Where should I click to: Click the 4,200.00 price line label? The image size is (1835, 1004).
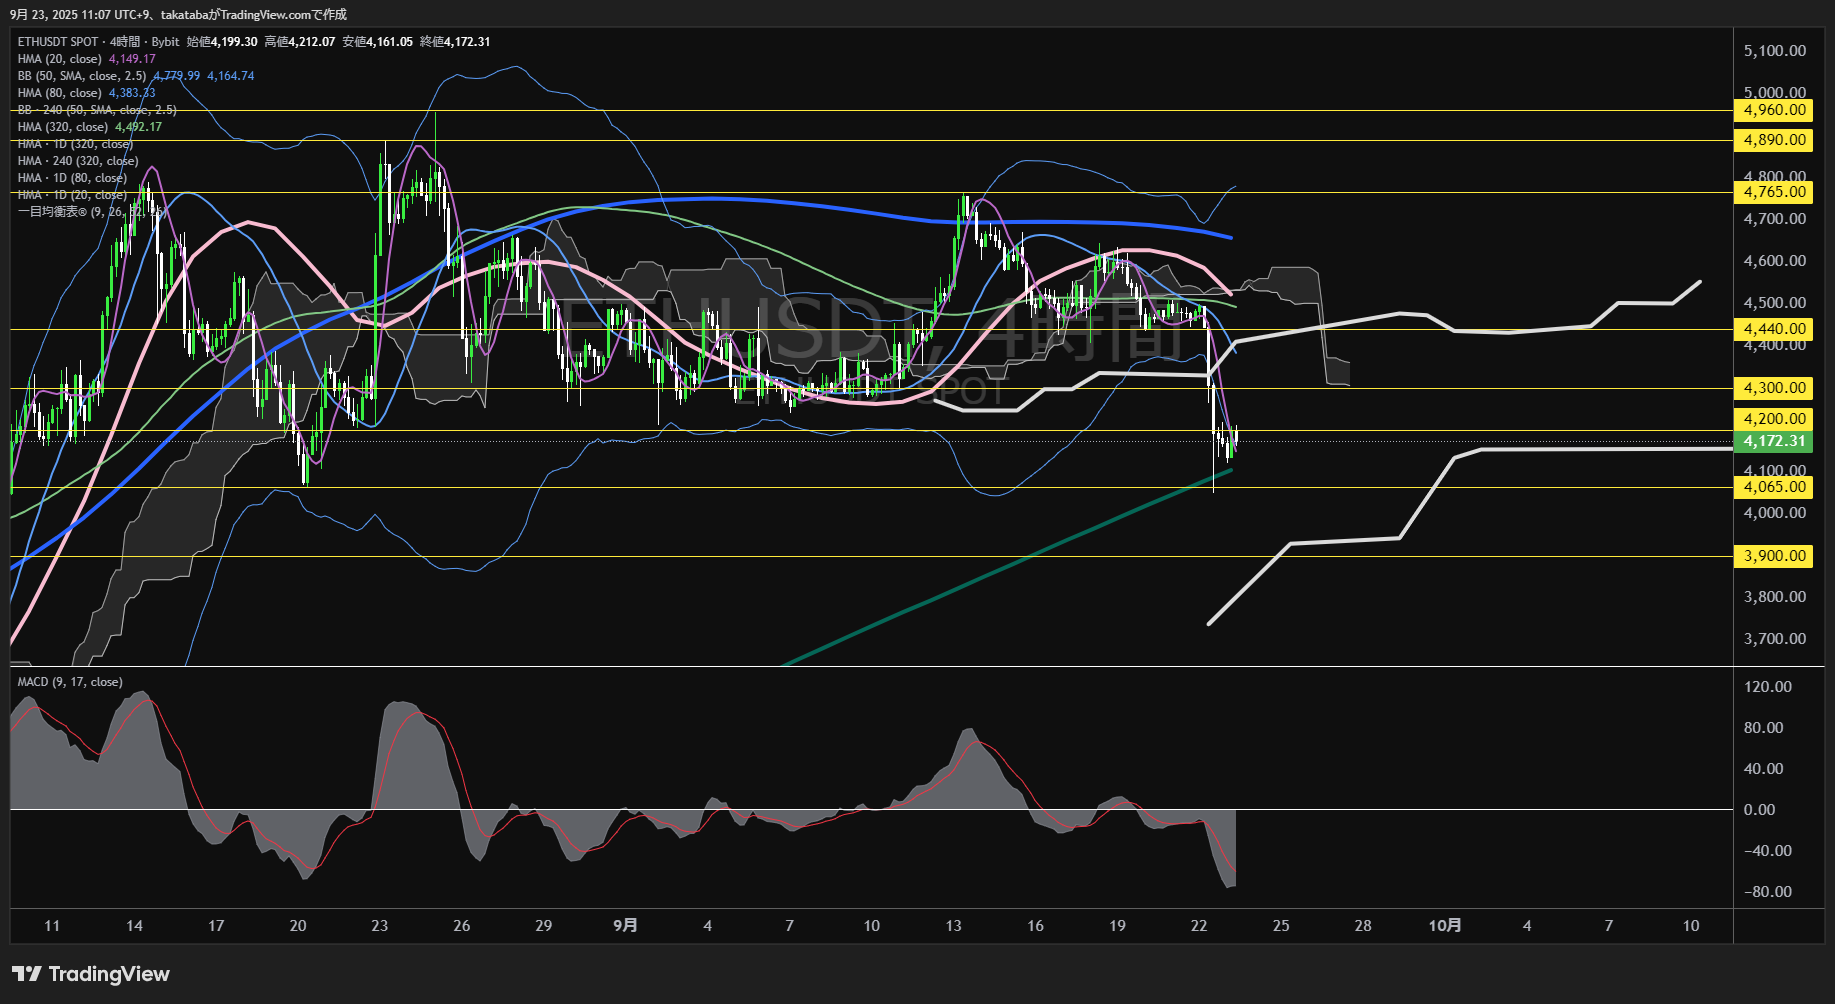click(x=1774, y=419)
